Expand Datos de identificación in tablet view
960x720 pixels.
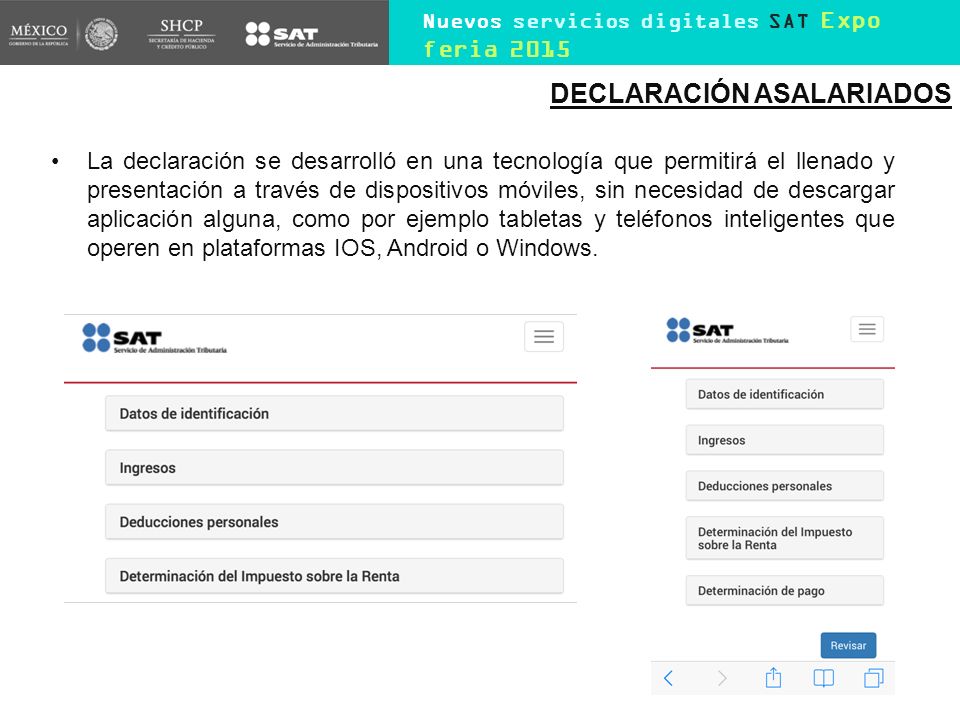(x=334, y=413)
